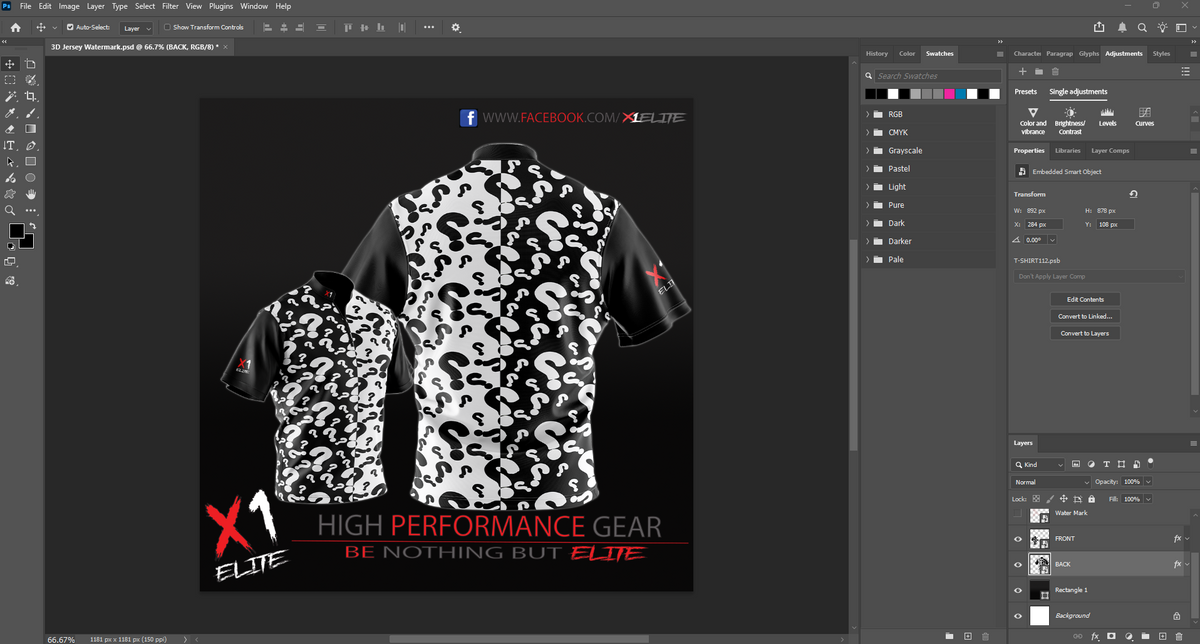Open layer style fx menu at bottom
Viewport: 1200px width, 644px height.
click(1093, 636)
